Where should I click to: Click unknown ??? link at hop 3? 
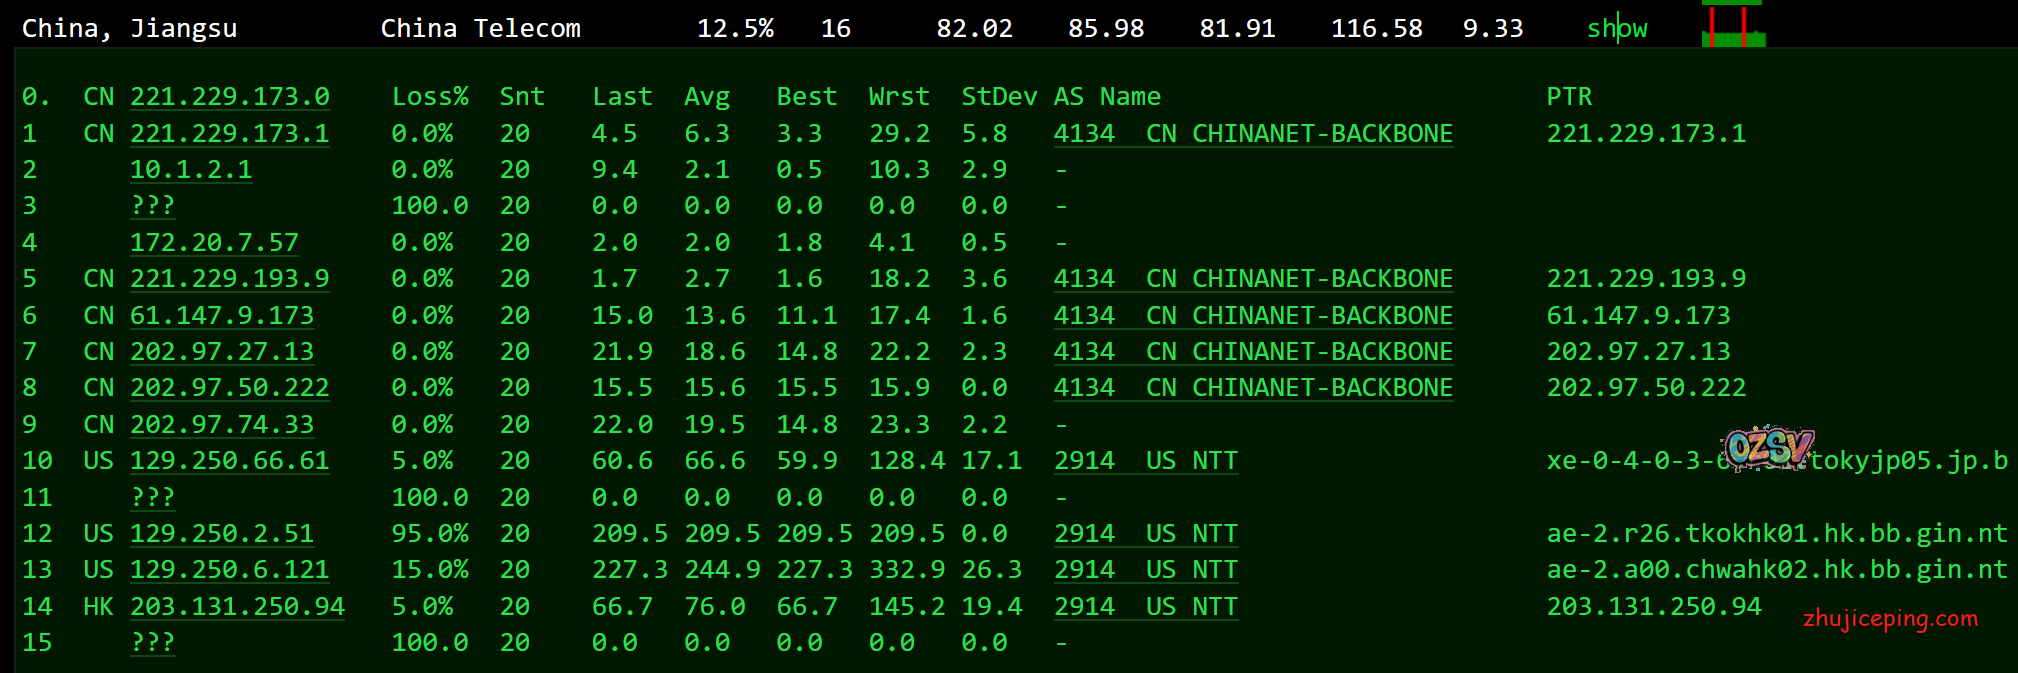(x=152, y=206)
